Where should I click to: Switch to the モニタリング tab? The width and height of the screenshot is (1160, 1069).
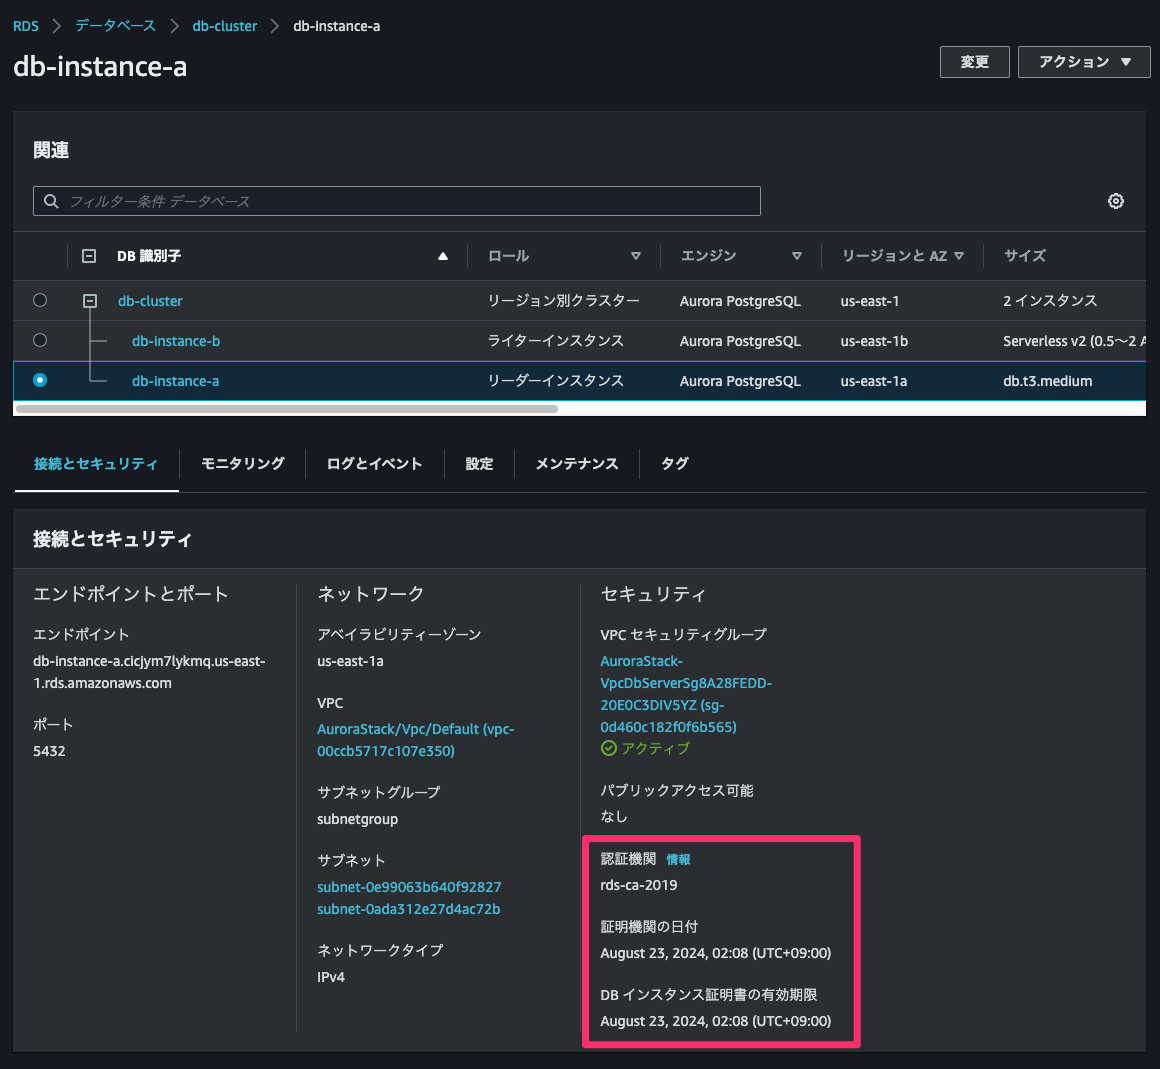point(242,463)
